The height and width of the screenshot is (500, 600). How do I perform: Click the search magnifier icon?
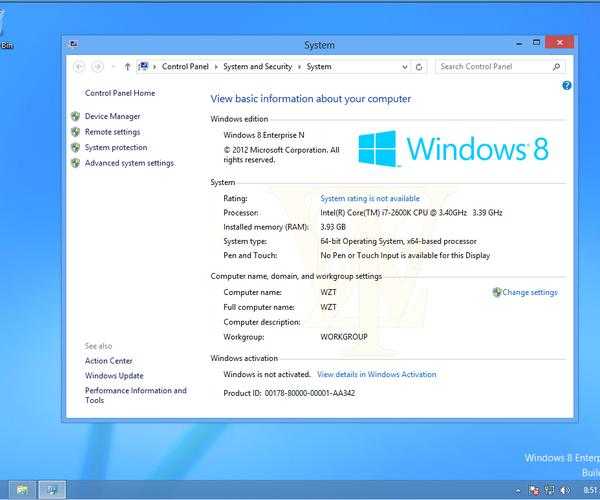[556, 67]
